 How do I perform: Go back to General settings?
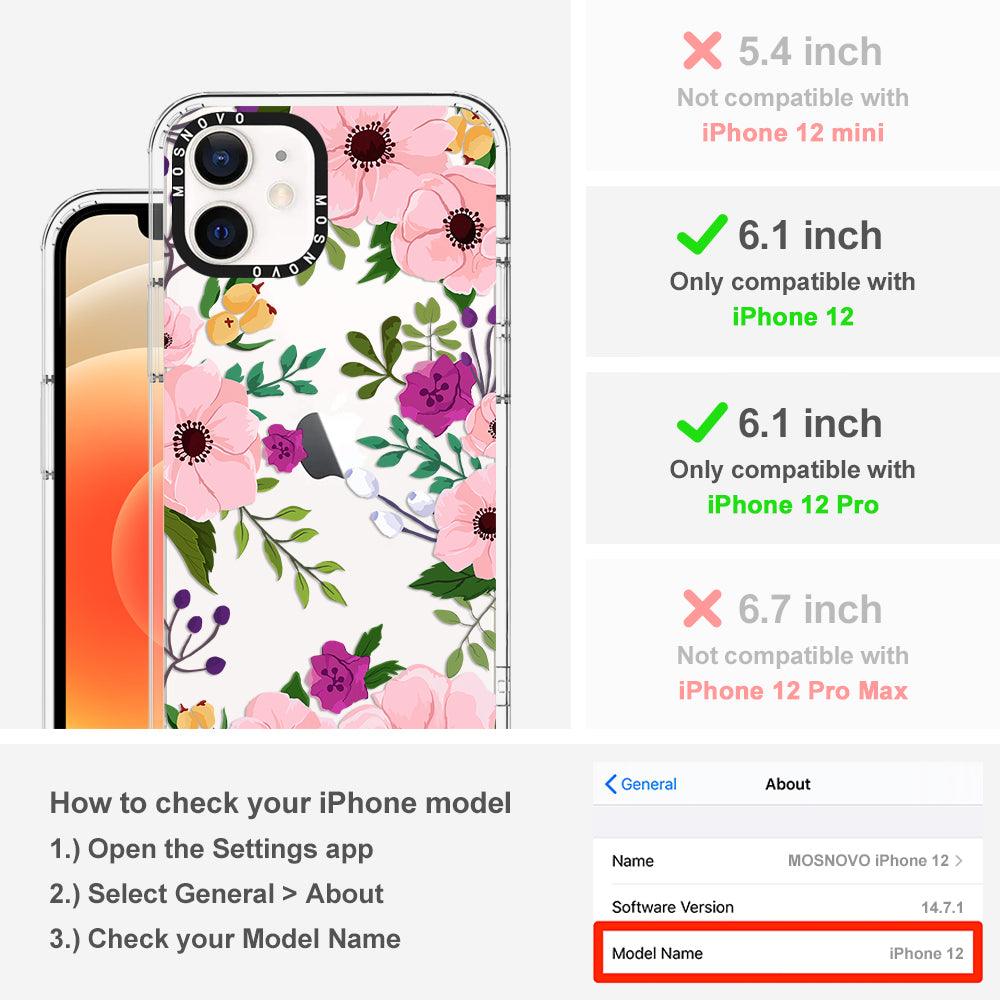[641, 784]
